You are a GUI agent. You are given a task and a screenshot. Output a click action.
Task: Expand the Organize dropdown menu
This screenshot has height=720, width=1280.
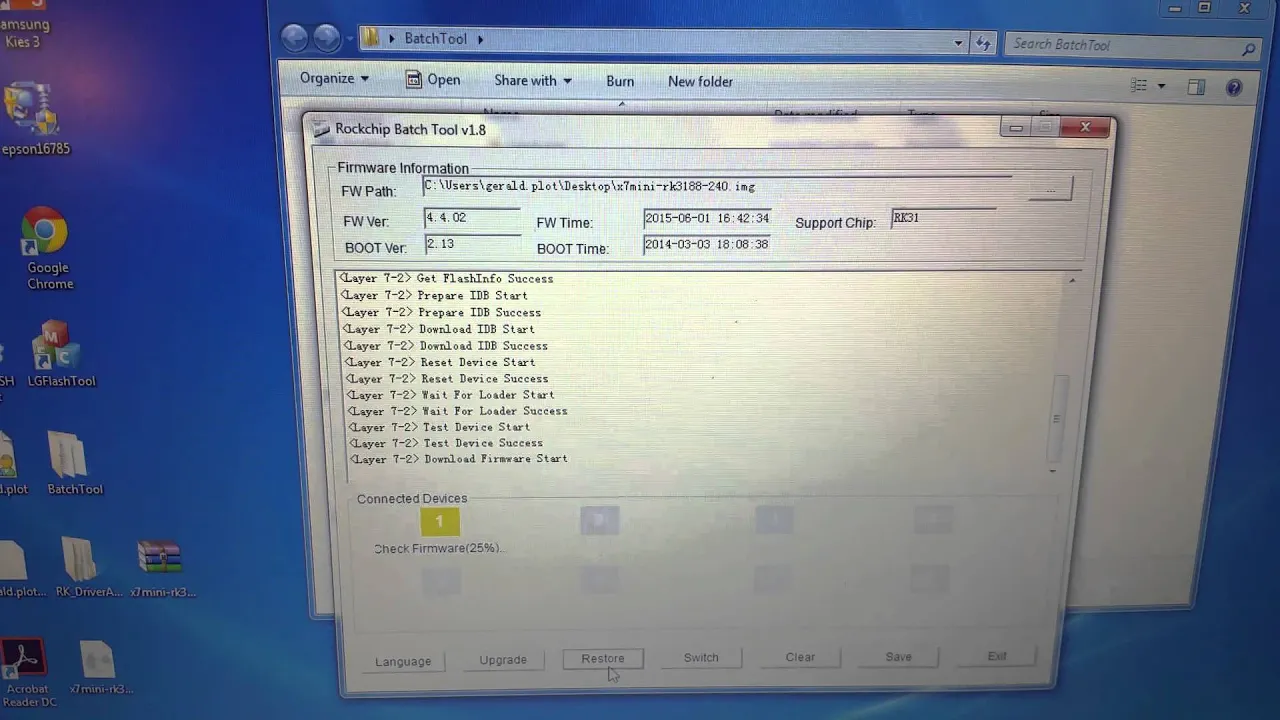334,78
